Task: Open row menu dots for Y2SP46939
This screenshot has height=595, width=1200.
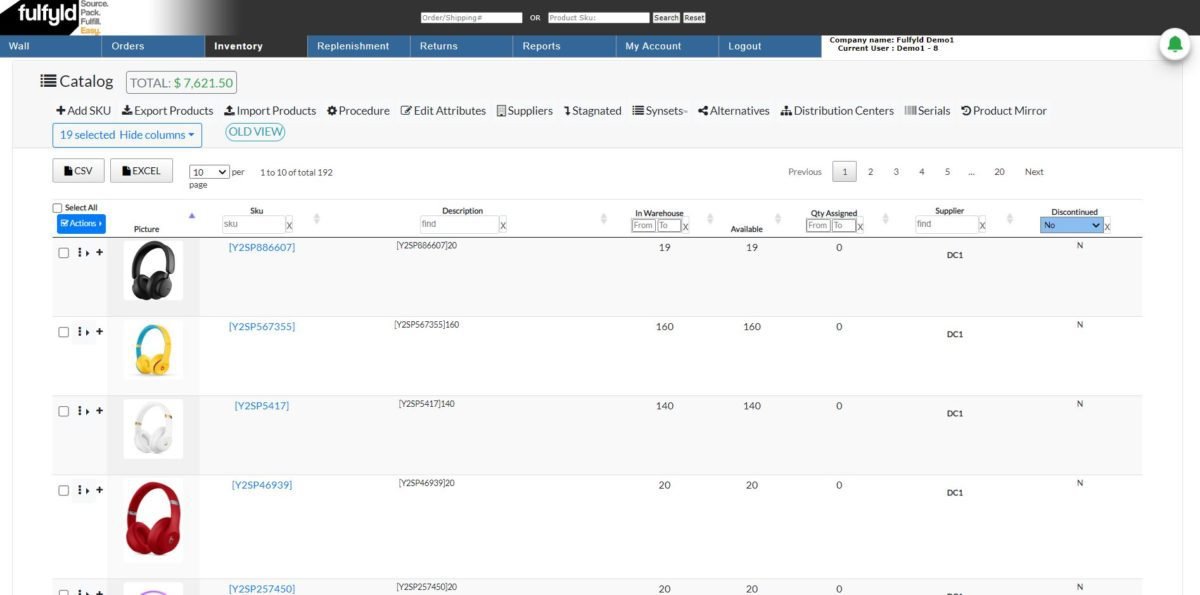Action: (79, 490)
